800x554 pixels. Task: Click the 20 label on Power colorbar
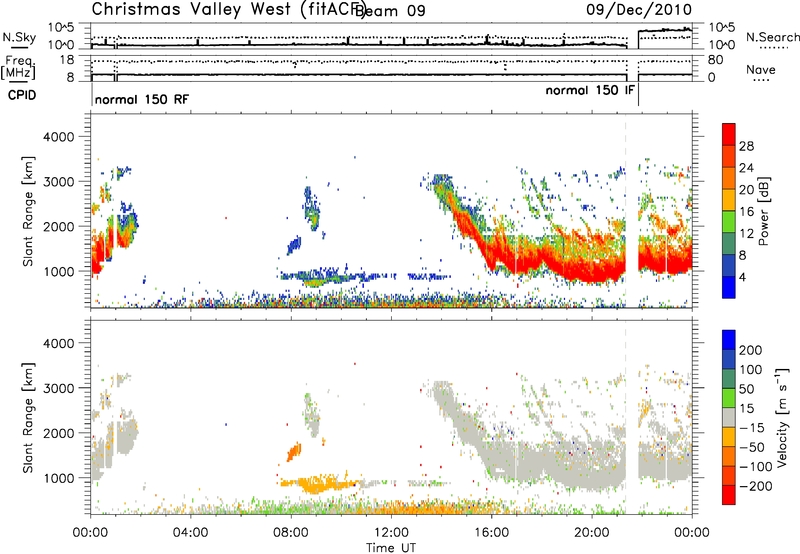(x=746, y=190)
